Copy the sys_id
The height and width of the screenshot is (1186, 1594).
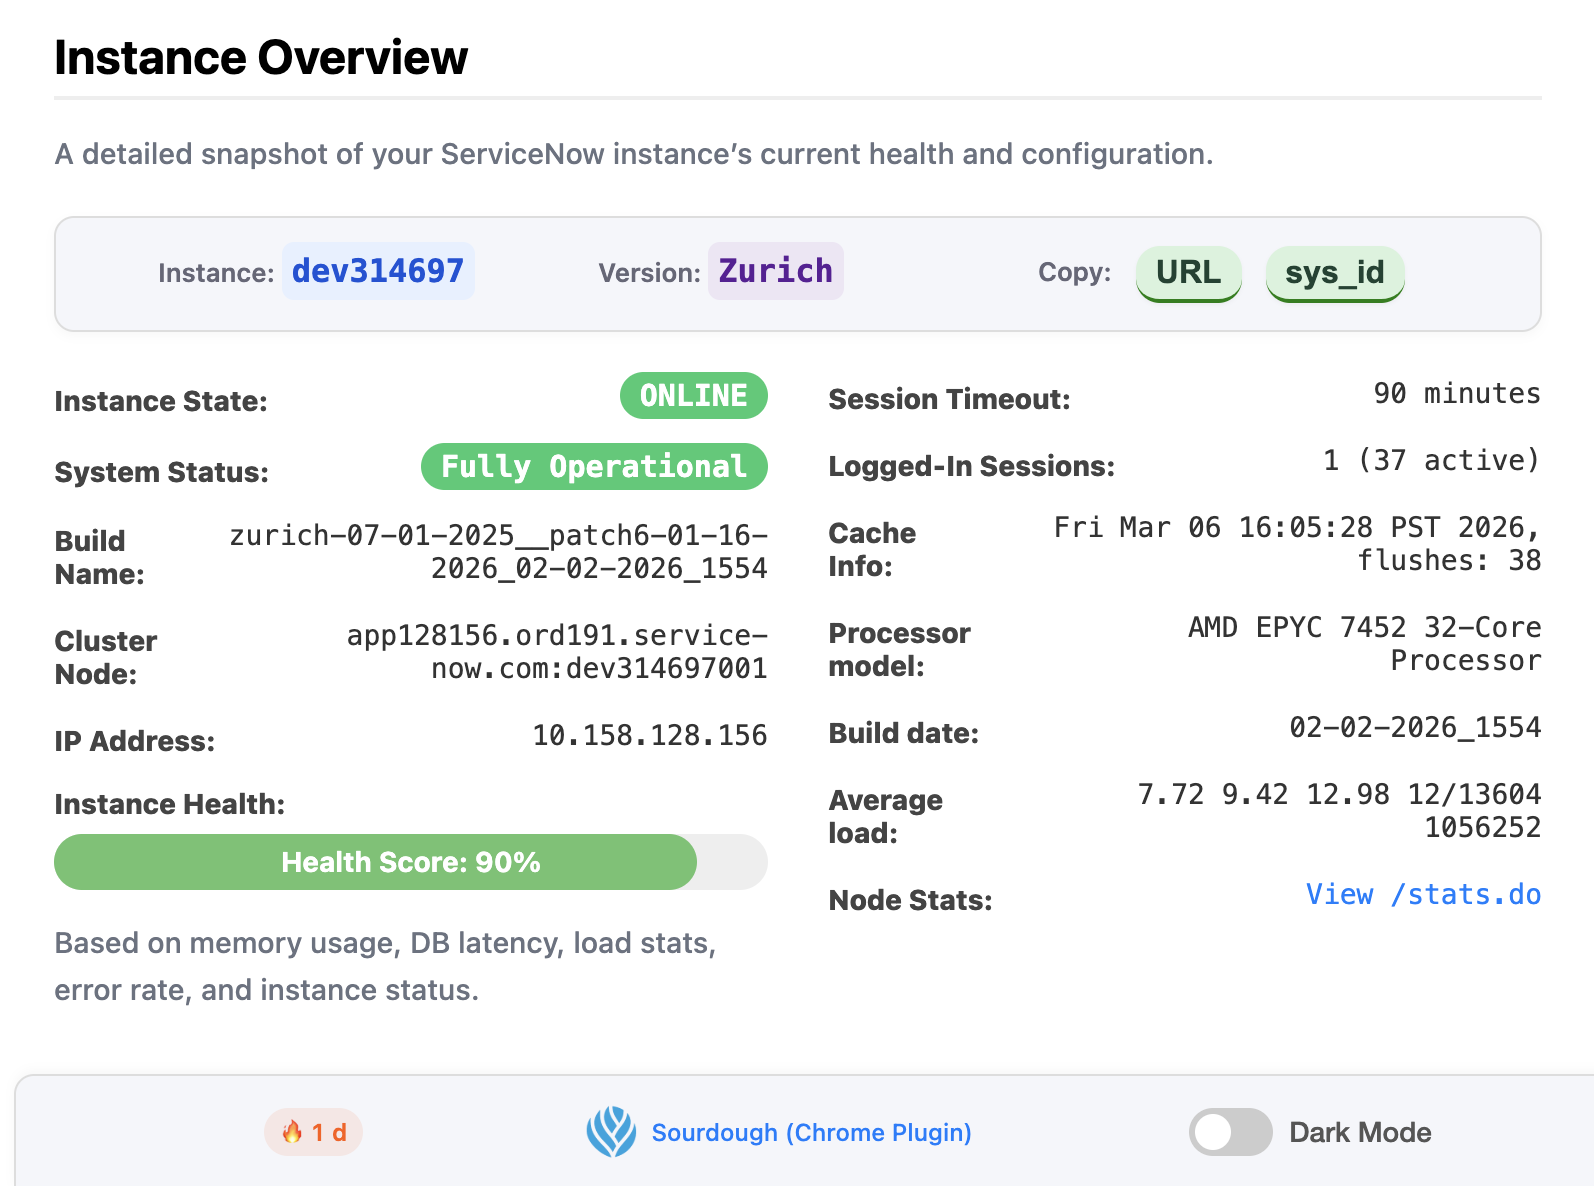pos(1335,273)
